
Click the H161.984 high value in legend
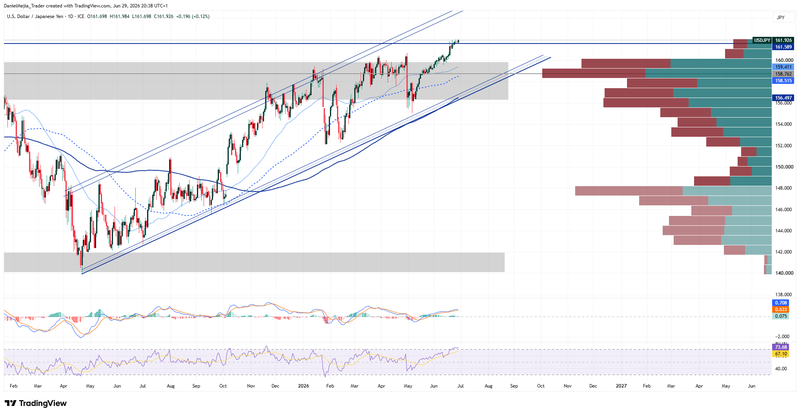120,16
